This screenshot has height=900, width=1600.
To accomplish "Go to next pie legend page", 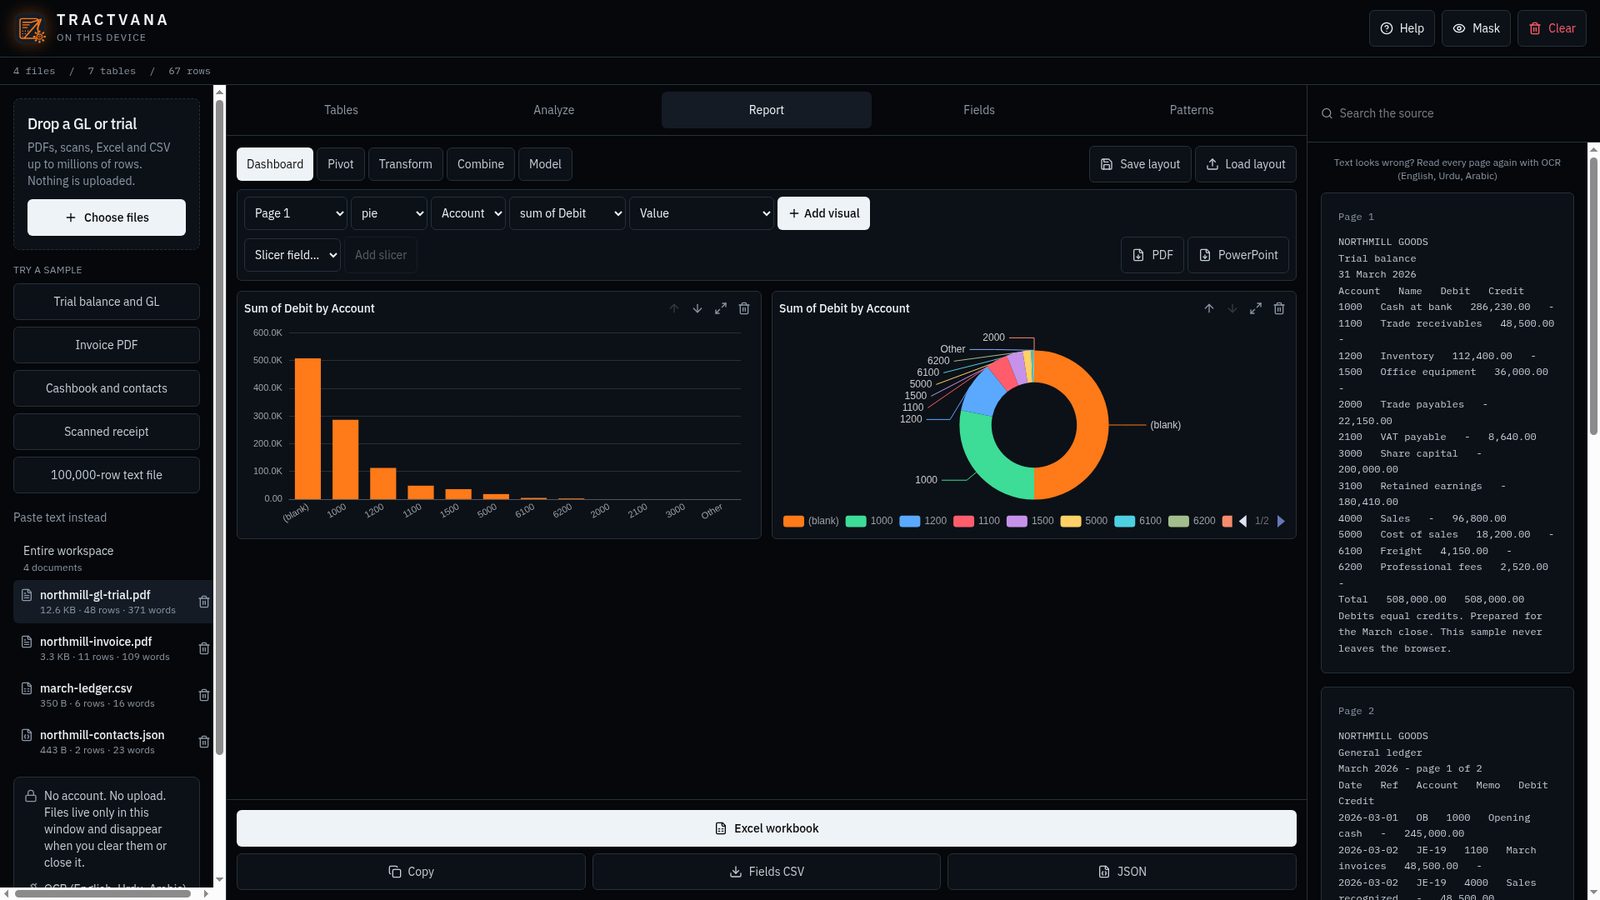I will coord(1281,521).
